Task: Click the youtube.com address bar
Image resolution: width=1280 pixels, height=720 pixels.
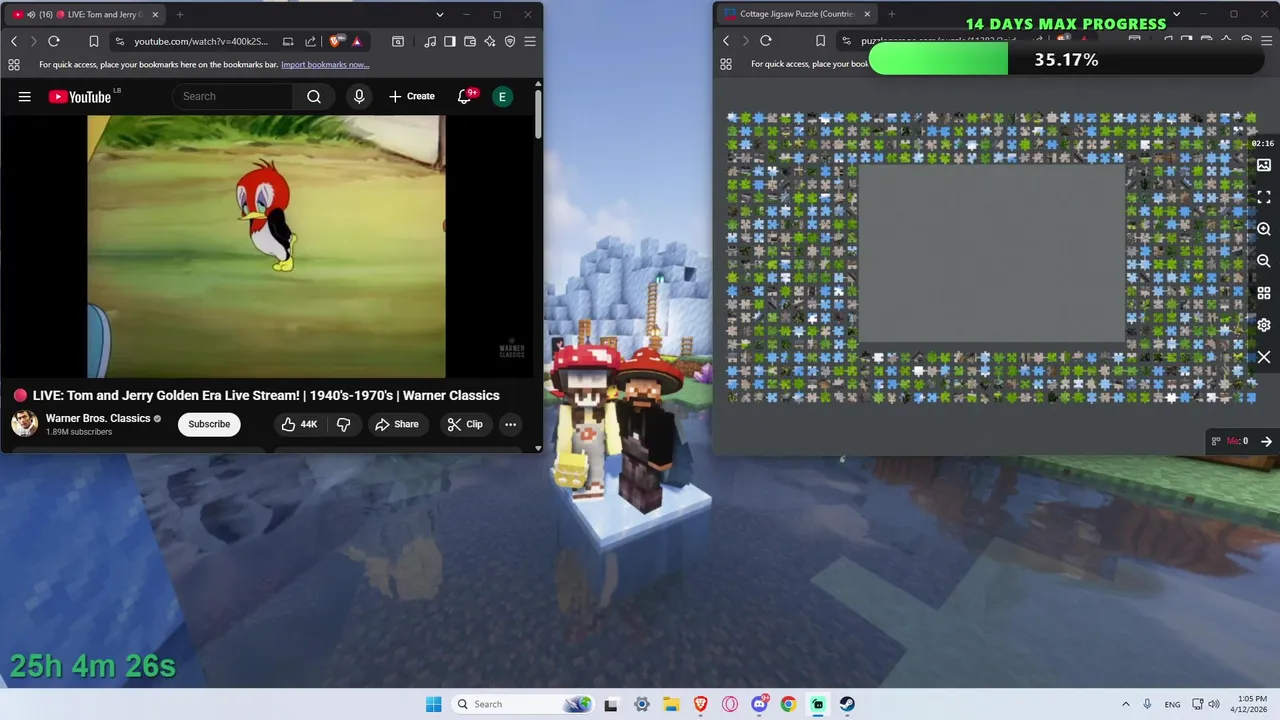Action: (200, 41)
